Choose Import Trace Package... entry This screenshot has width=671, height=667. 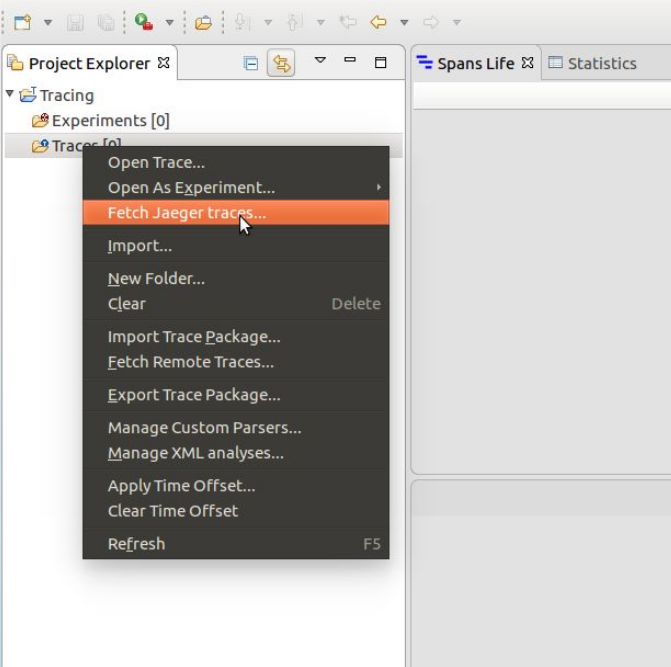[236, 337]
